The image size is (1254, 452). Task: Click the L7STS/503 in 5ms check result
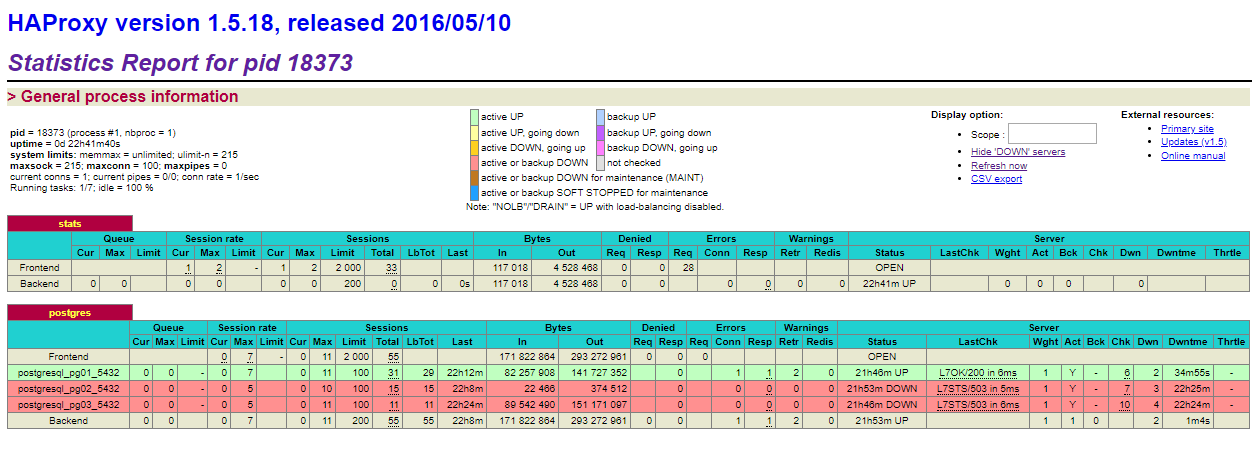pyautogui.click(x=978, y=389)
